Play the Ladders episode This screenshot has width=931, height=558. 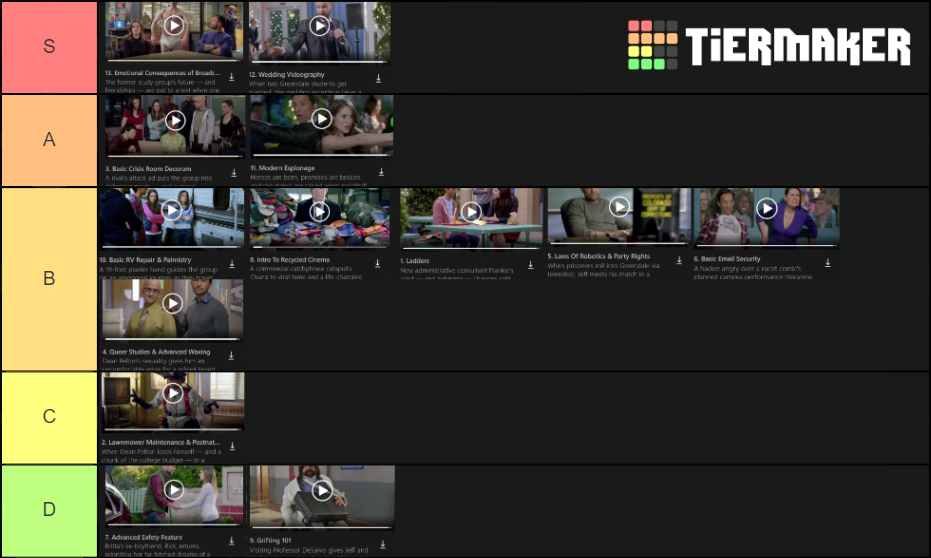[471, 211]
